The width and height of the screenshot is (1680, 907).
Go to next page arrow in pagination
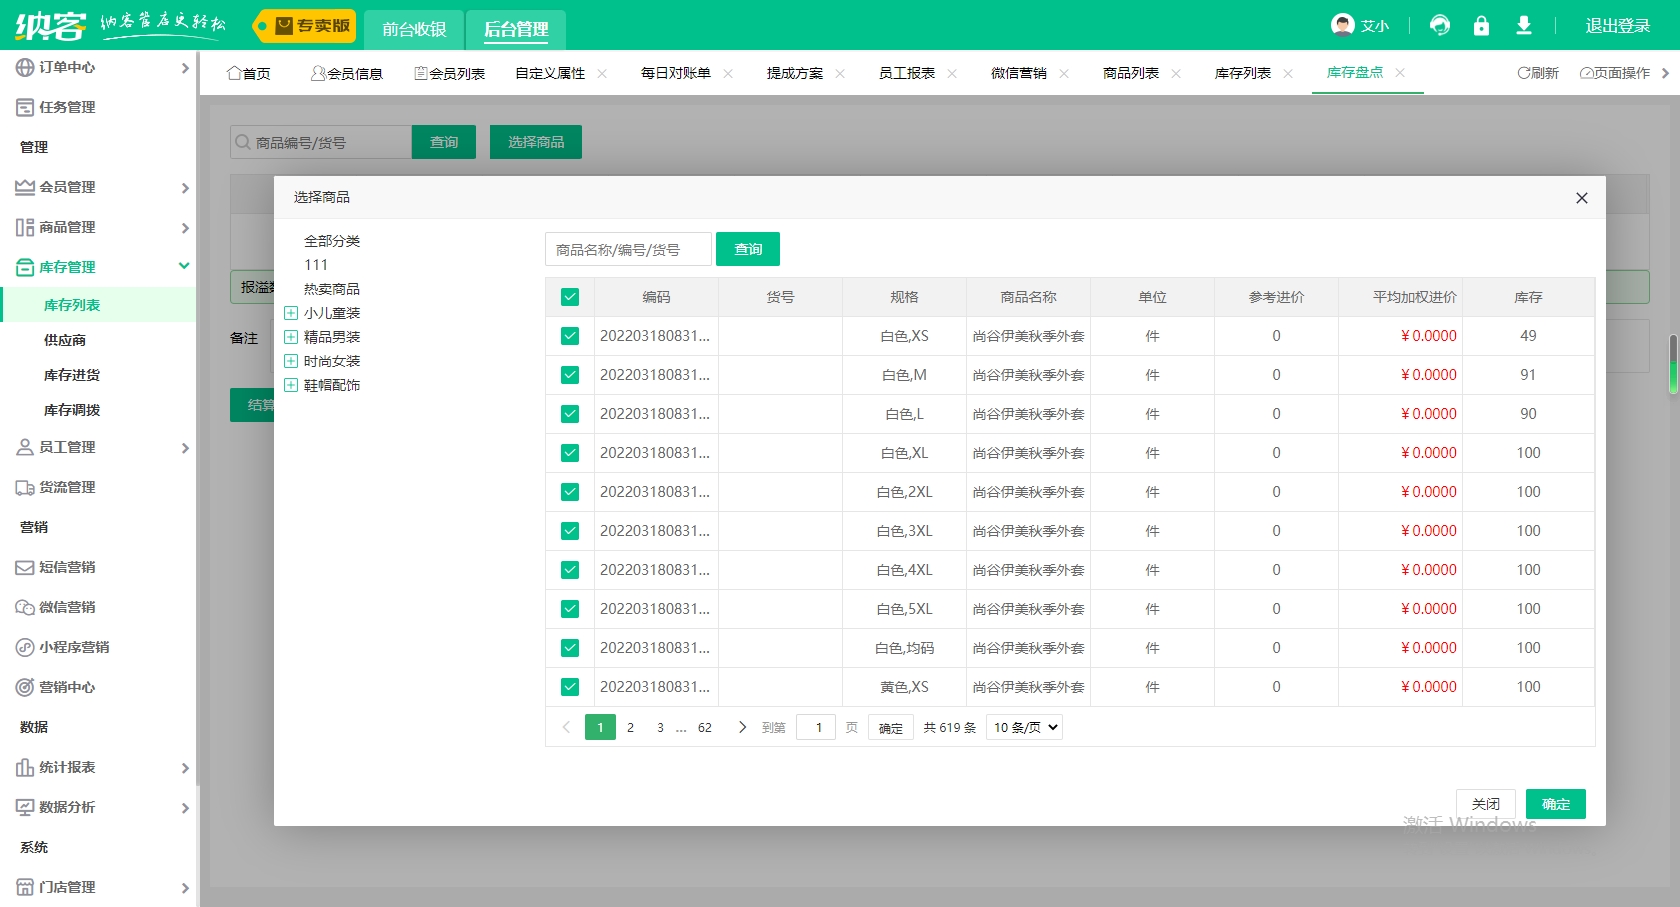[x=742, y=727]
